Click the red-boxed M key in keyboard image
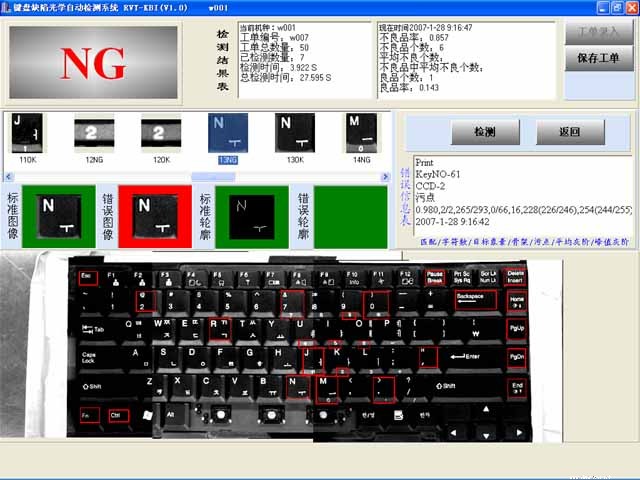The height and width of the screenshot is (480, 640). 327,389
